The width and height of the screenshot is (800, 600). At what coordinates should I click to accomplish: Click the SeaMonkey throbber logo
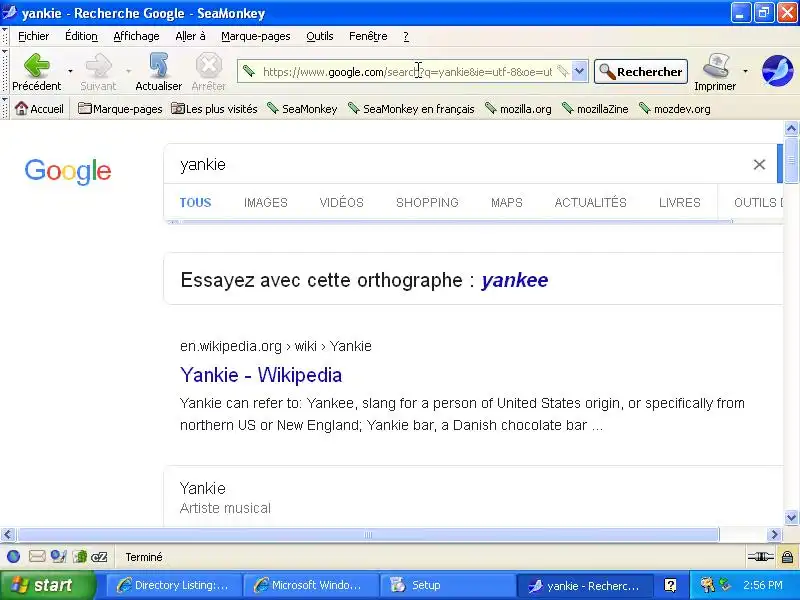(777, 71)
